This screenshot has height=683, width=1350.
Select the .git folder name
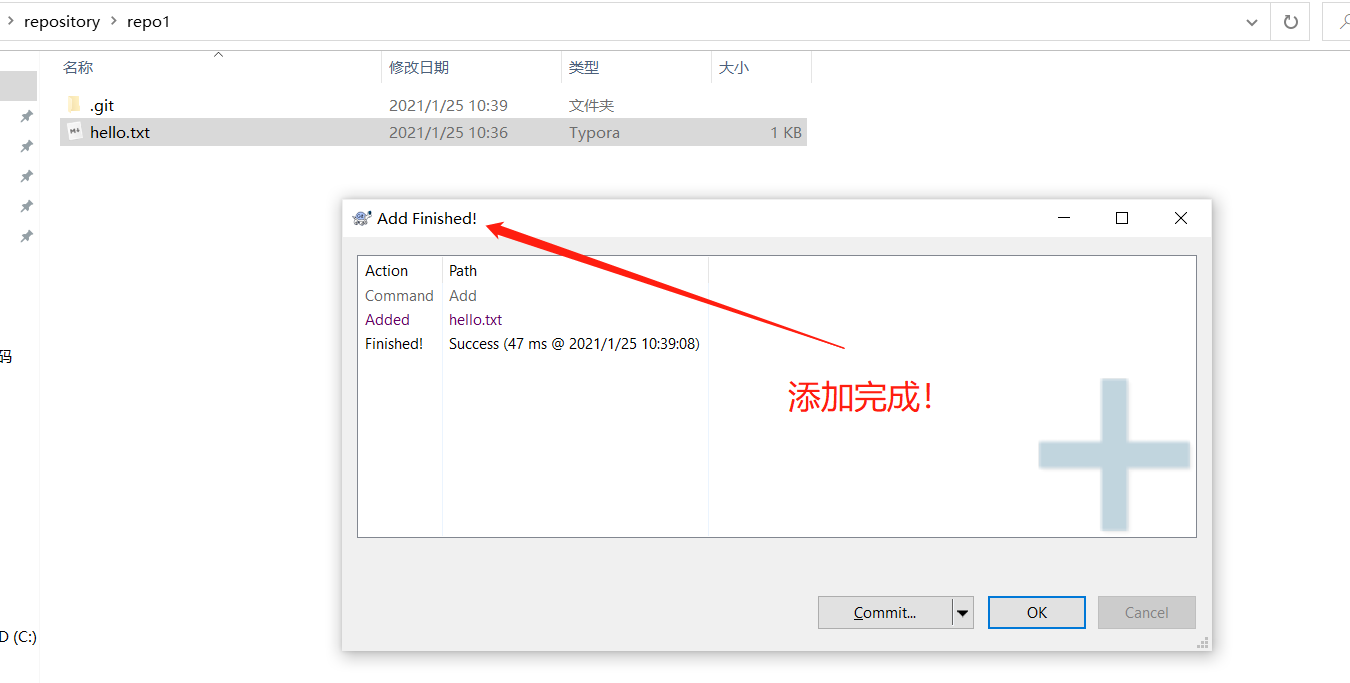102,105
